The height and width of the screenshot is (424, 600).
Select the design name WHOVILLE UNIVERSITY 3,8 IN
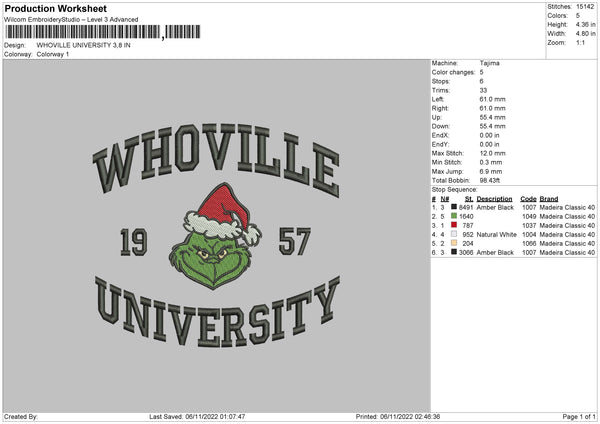[x=83, y=45]
